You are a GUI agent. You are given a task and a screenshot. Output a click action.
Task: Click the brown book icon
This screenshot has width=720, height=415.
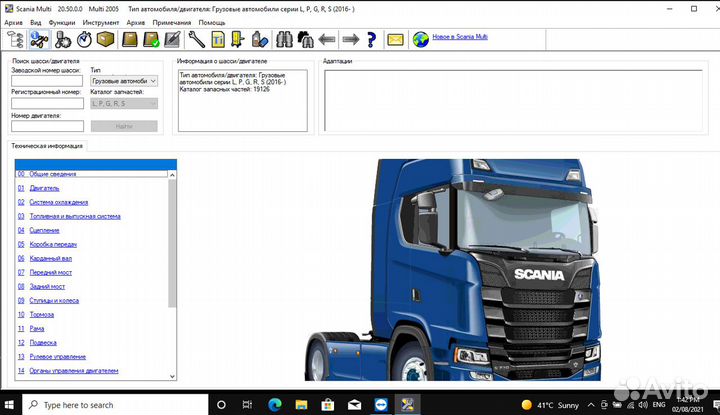(x=129, y=40)
